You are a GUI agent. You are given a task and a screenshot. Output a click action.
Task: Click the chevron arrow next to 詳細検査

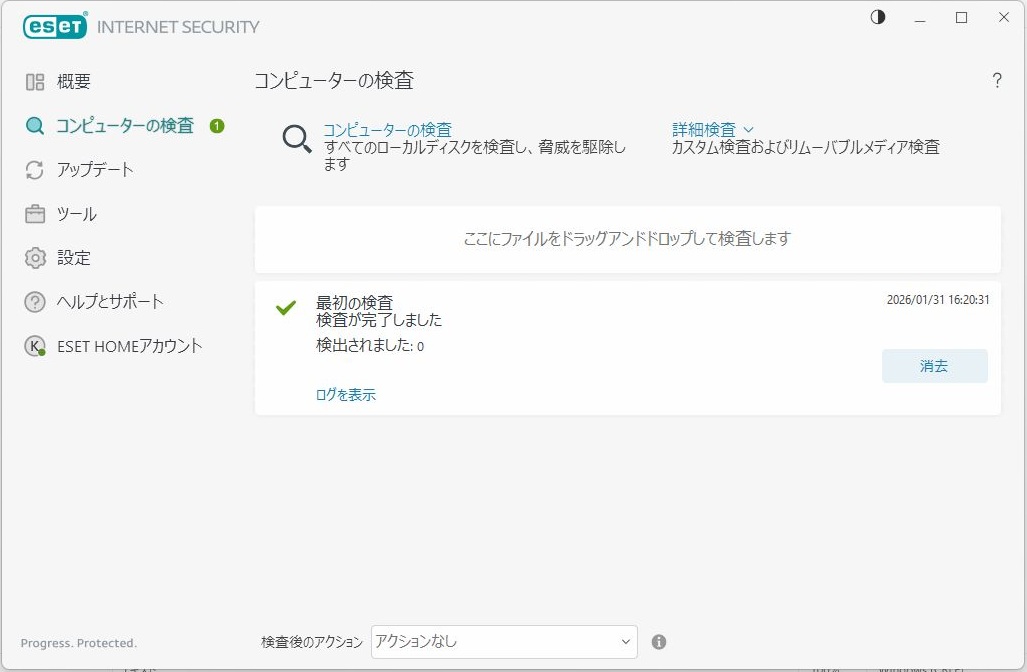tap(749, 130)
